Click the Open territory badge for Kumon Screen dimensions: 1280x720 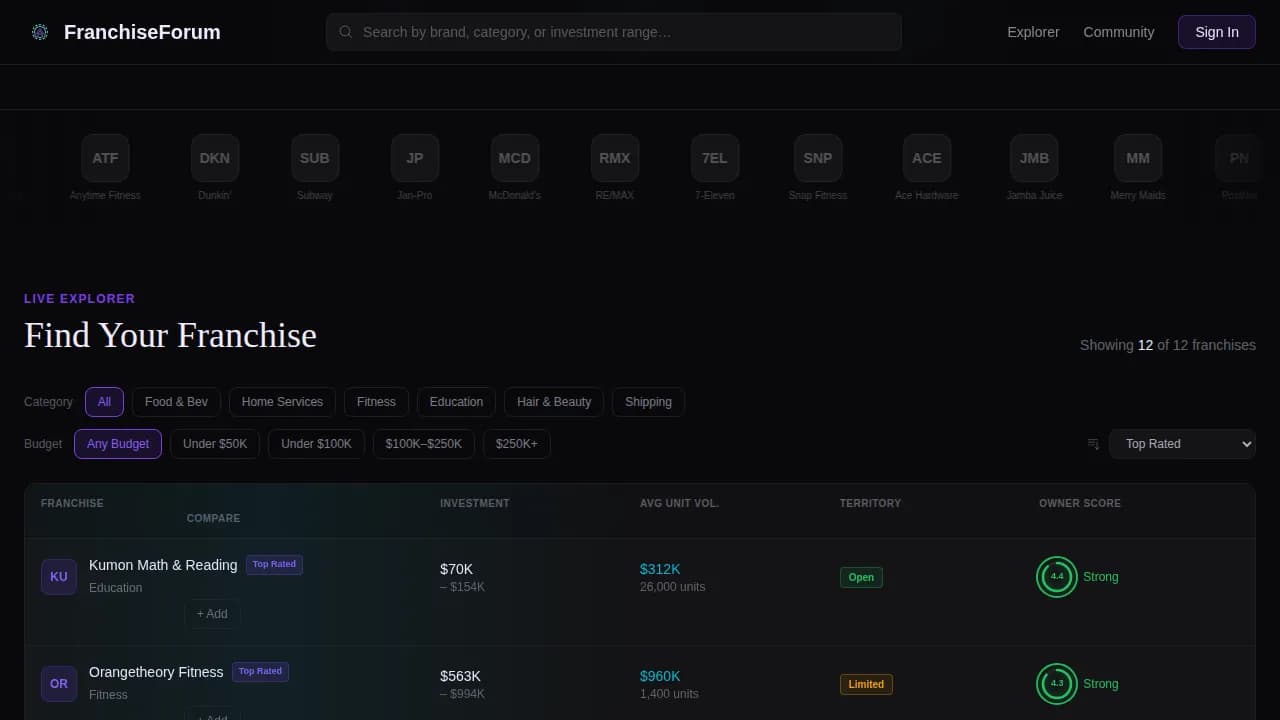(x=861, y=577)
